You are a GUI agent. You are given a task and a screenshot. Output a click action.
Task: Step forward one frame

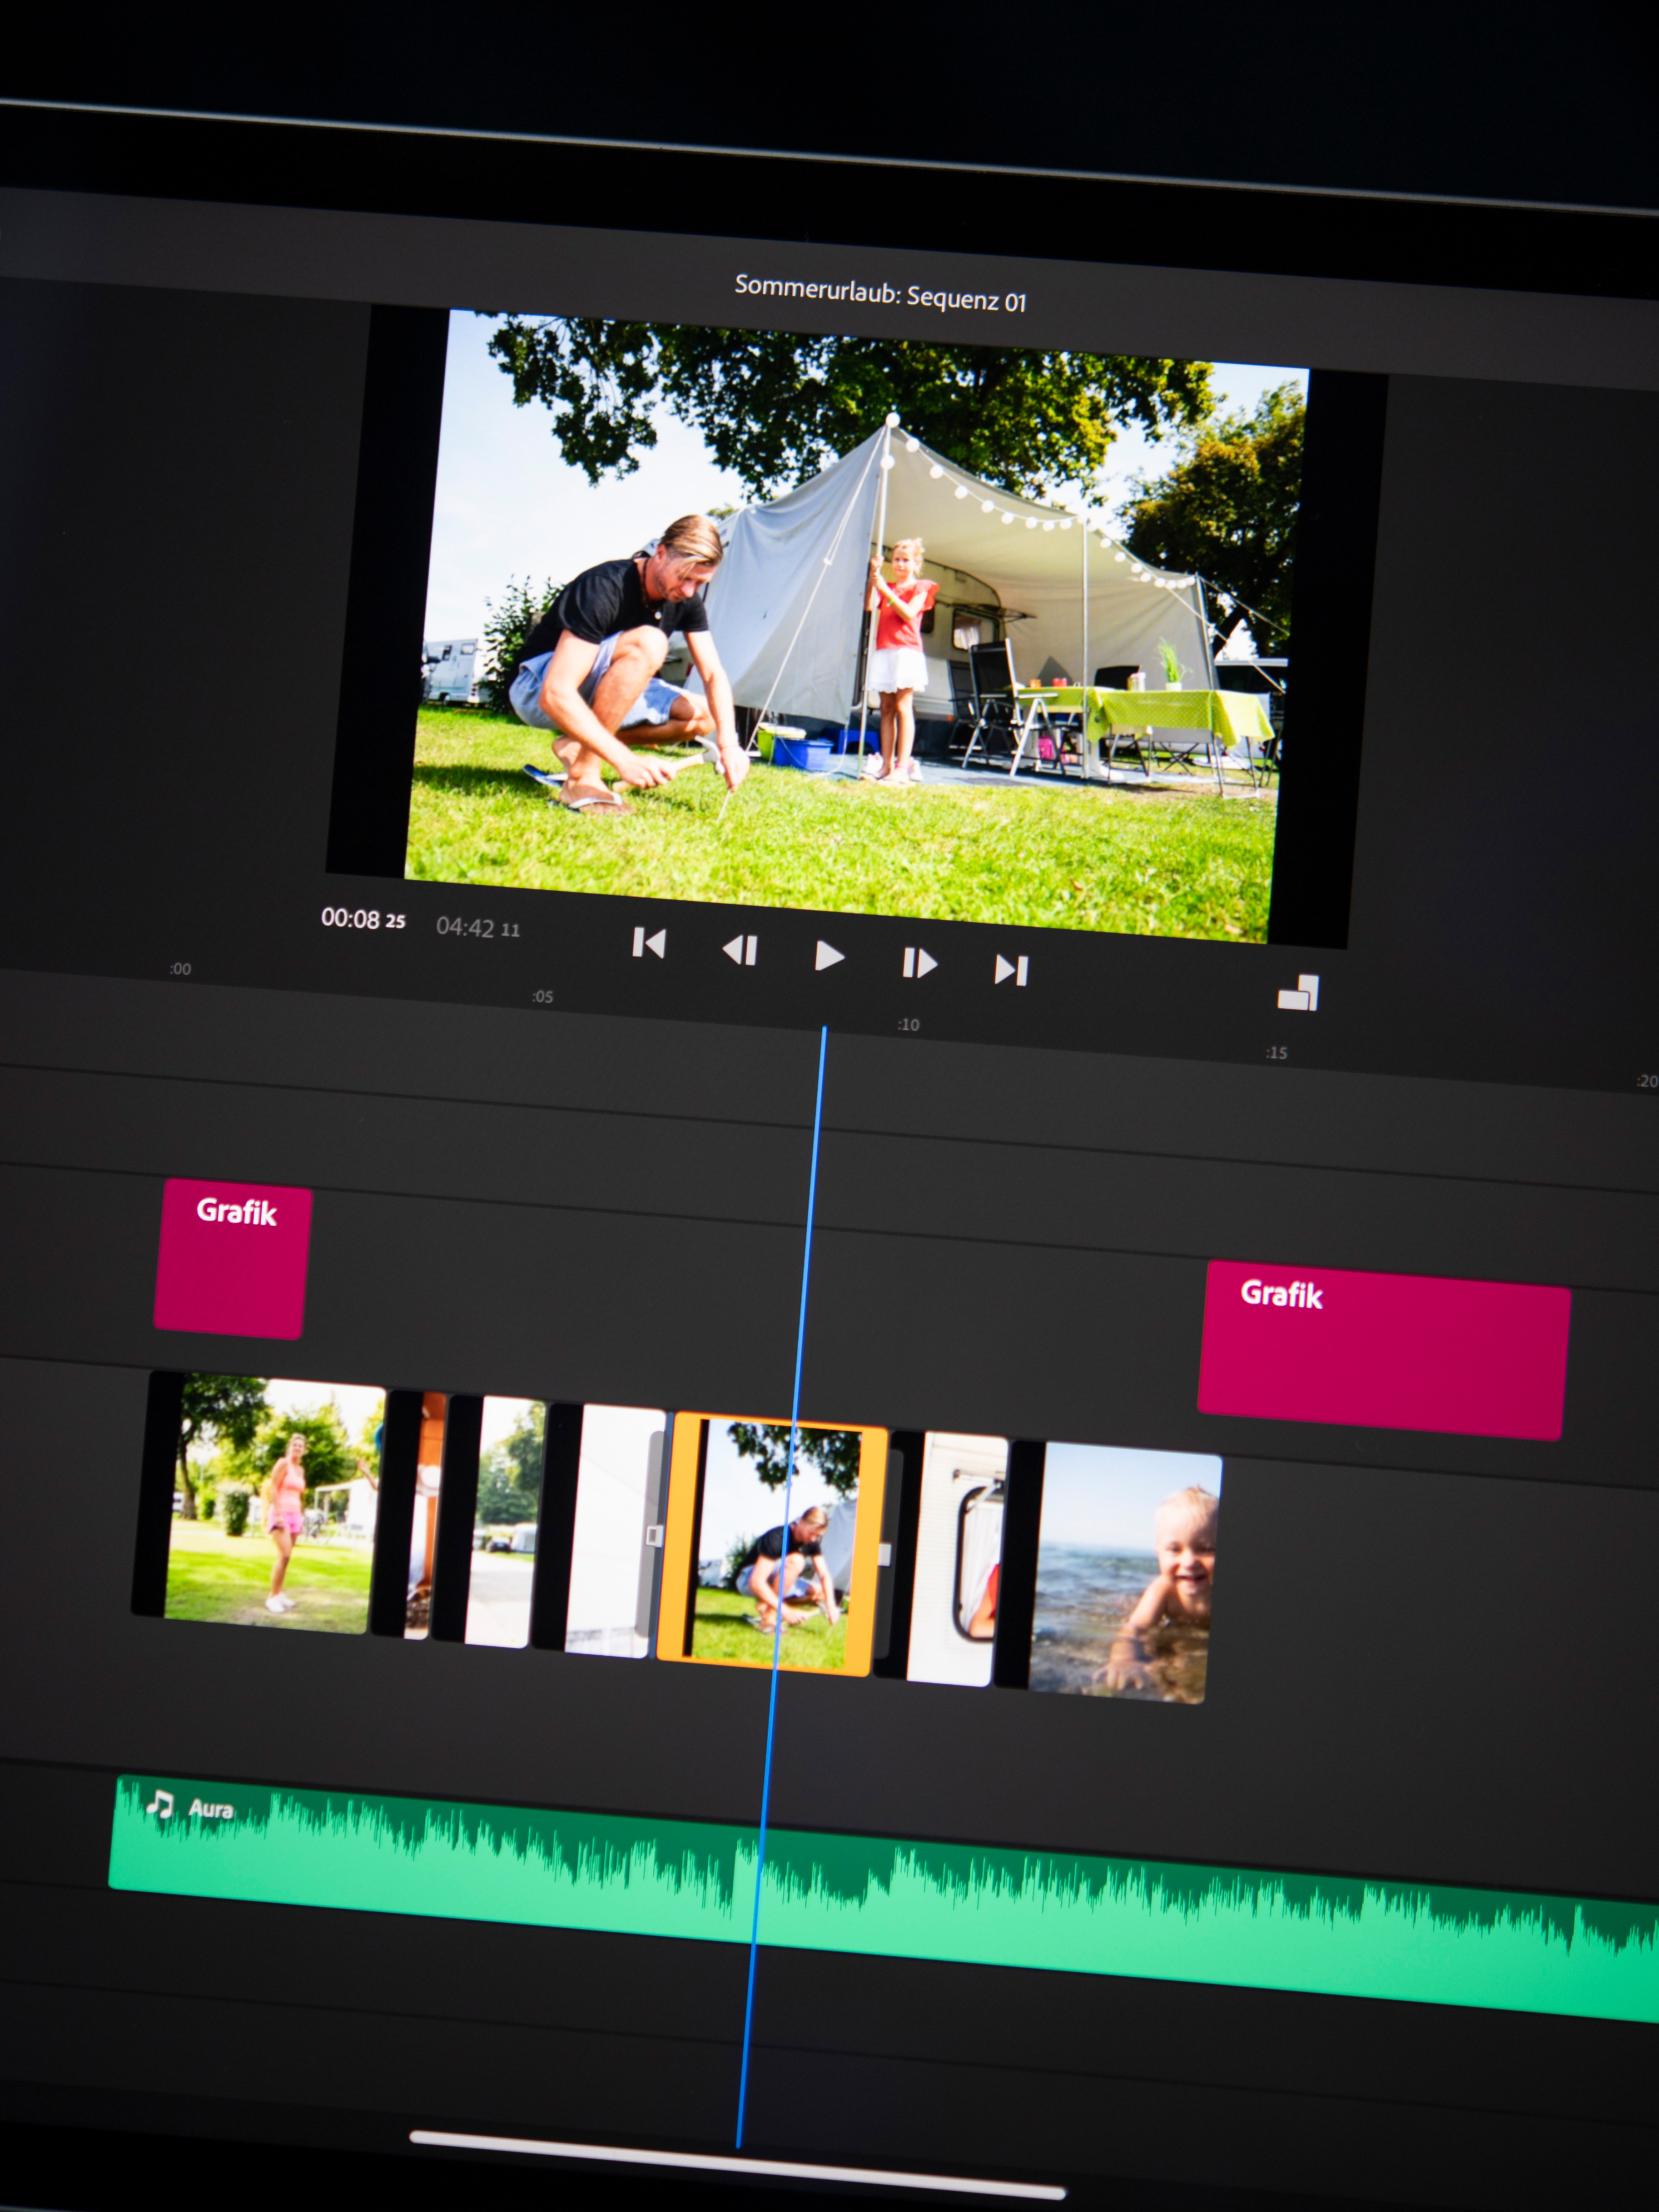919,963
